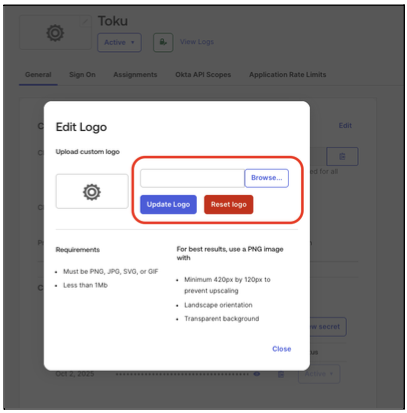This screenshot has height=413, width=407.
Task: Switch to the General tab
Action: 38,75
